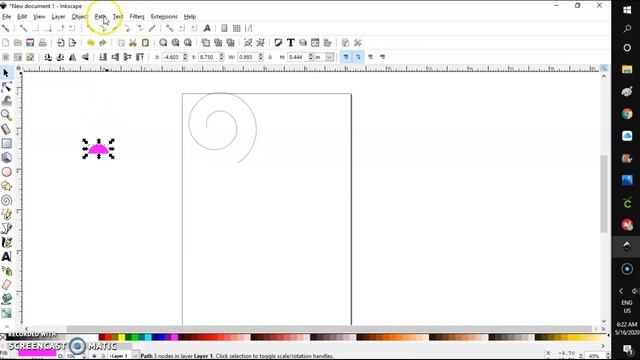Click the X position stepper arrows

coord(185,57)
